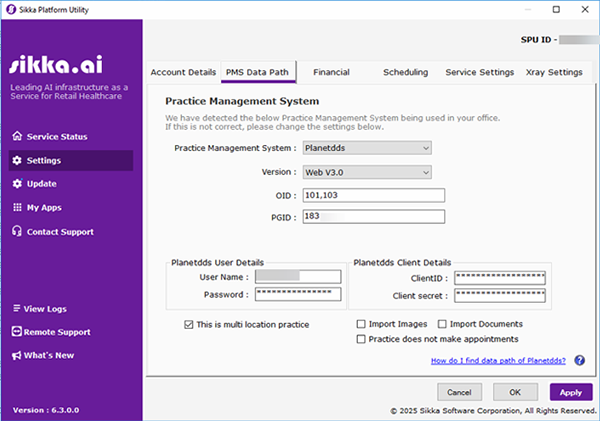Image resolution: width=600 pixels, height=421 pixels.
Task: Click the View Logs lines icon
Action: tap(16, 308)
